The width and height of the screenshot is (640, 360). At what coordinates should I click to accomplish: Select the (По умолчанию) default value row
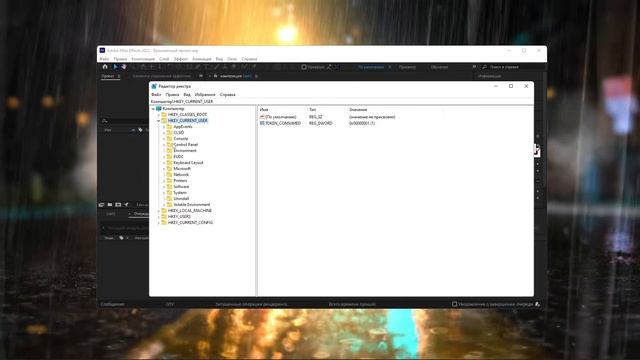(327, 117)
